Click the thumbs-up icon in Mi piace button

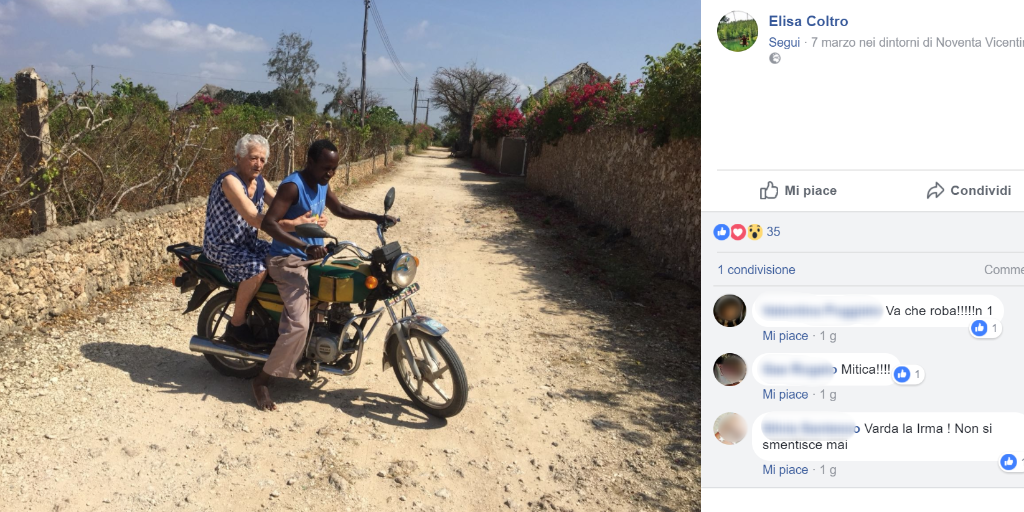click(769, 190)
